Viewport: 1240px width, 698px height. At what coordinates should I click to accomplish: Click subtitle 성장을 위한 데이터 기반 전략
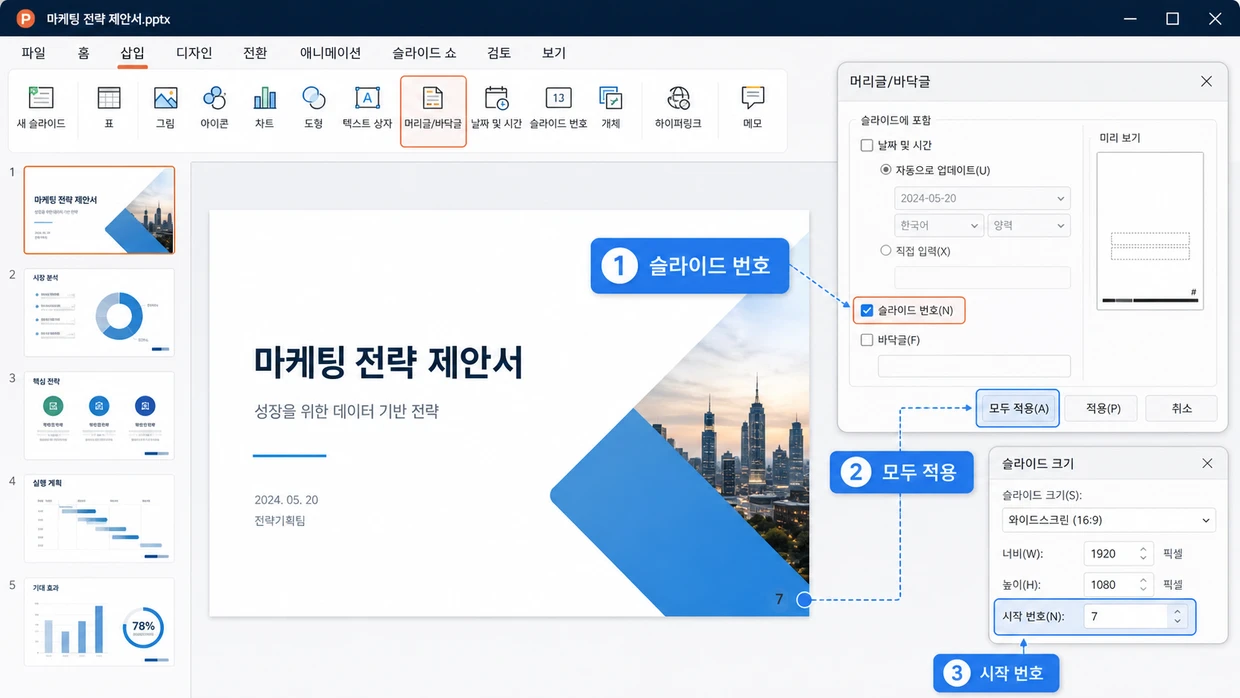click(346, 411)
